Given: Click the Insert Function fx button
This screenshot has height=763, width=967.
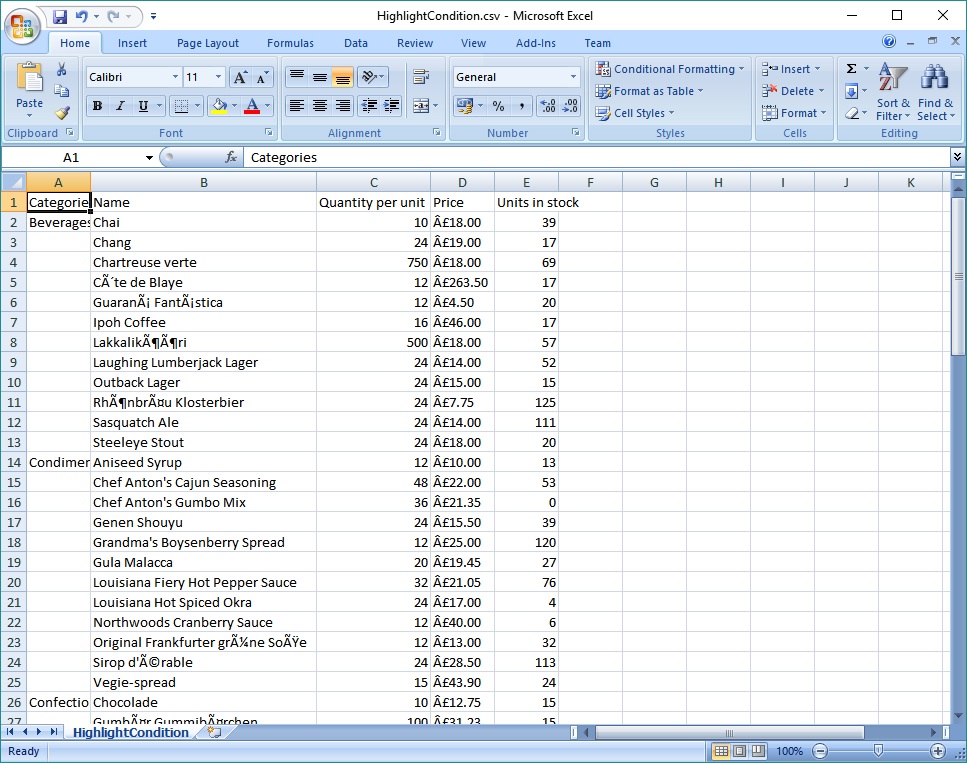Looking at the screenshot, I should pos(231,157).
